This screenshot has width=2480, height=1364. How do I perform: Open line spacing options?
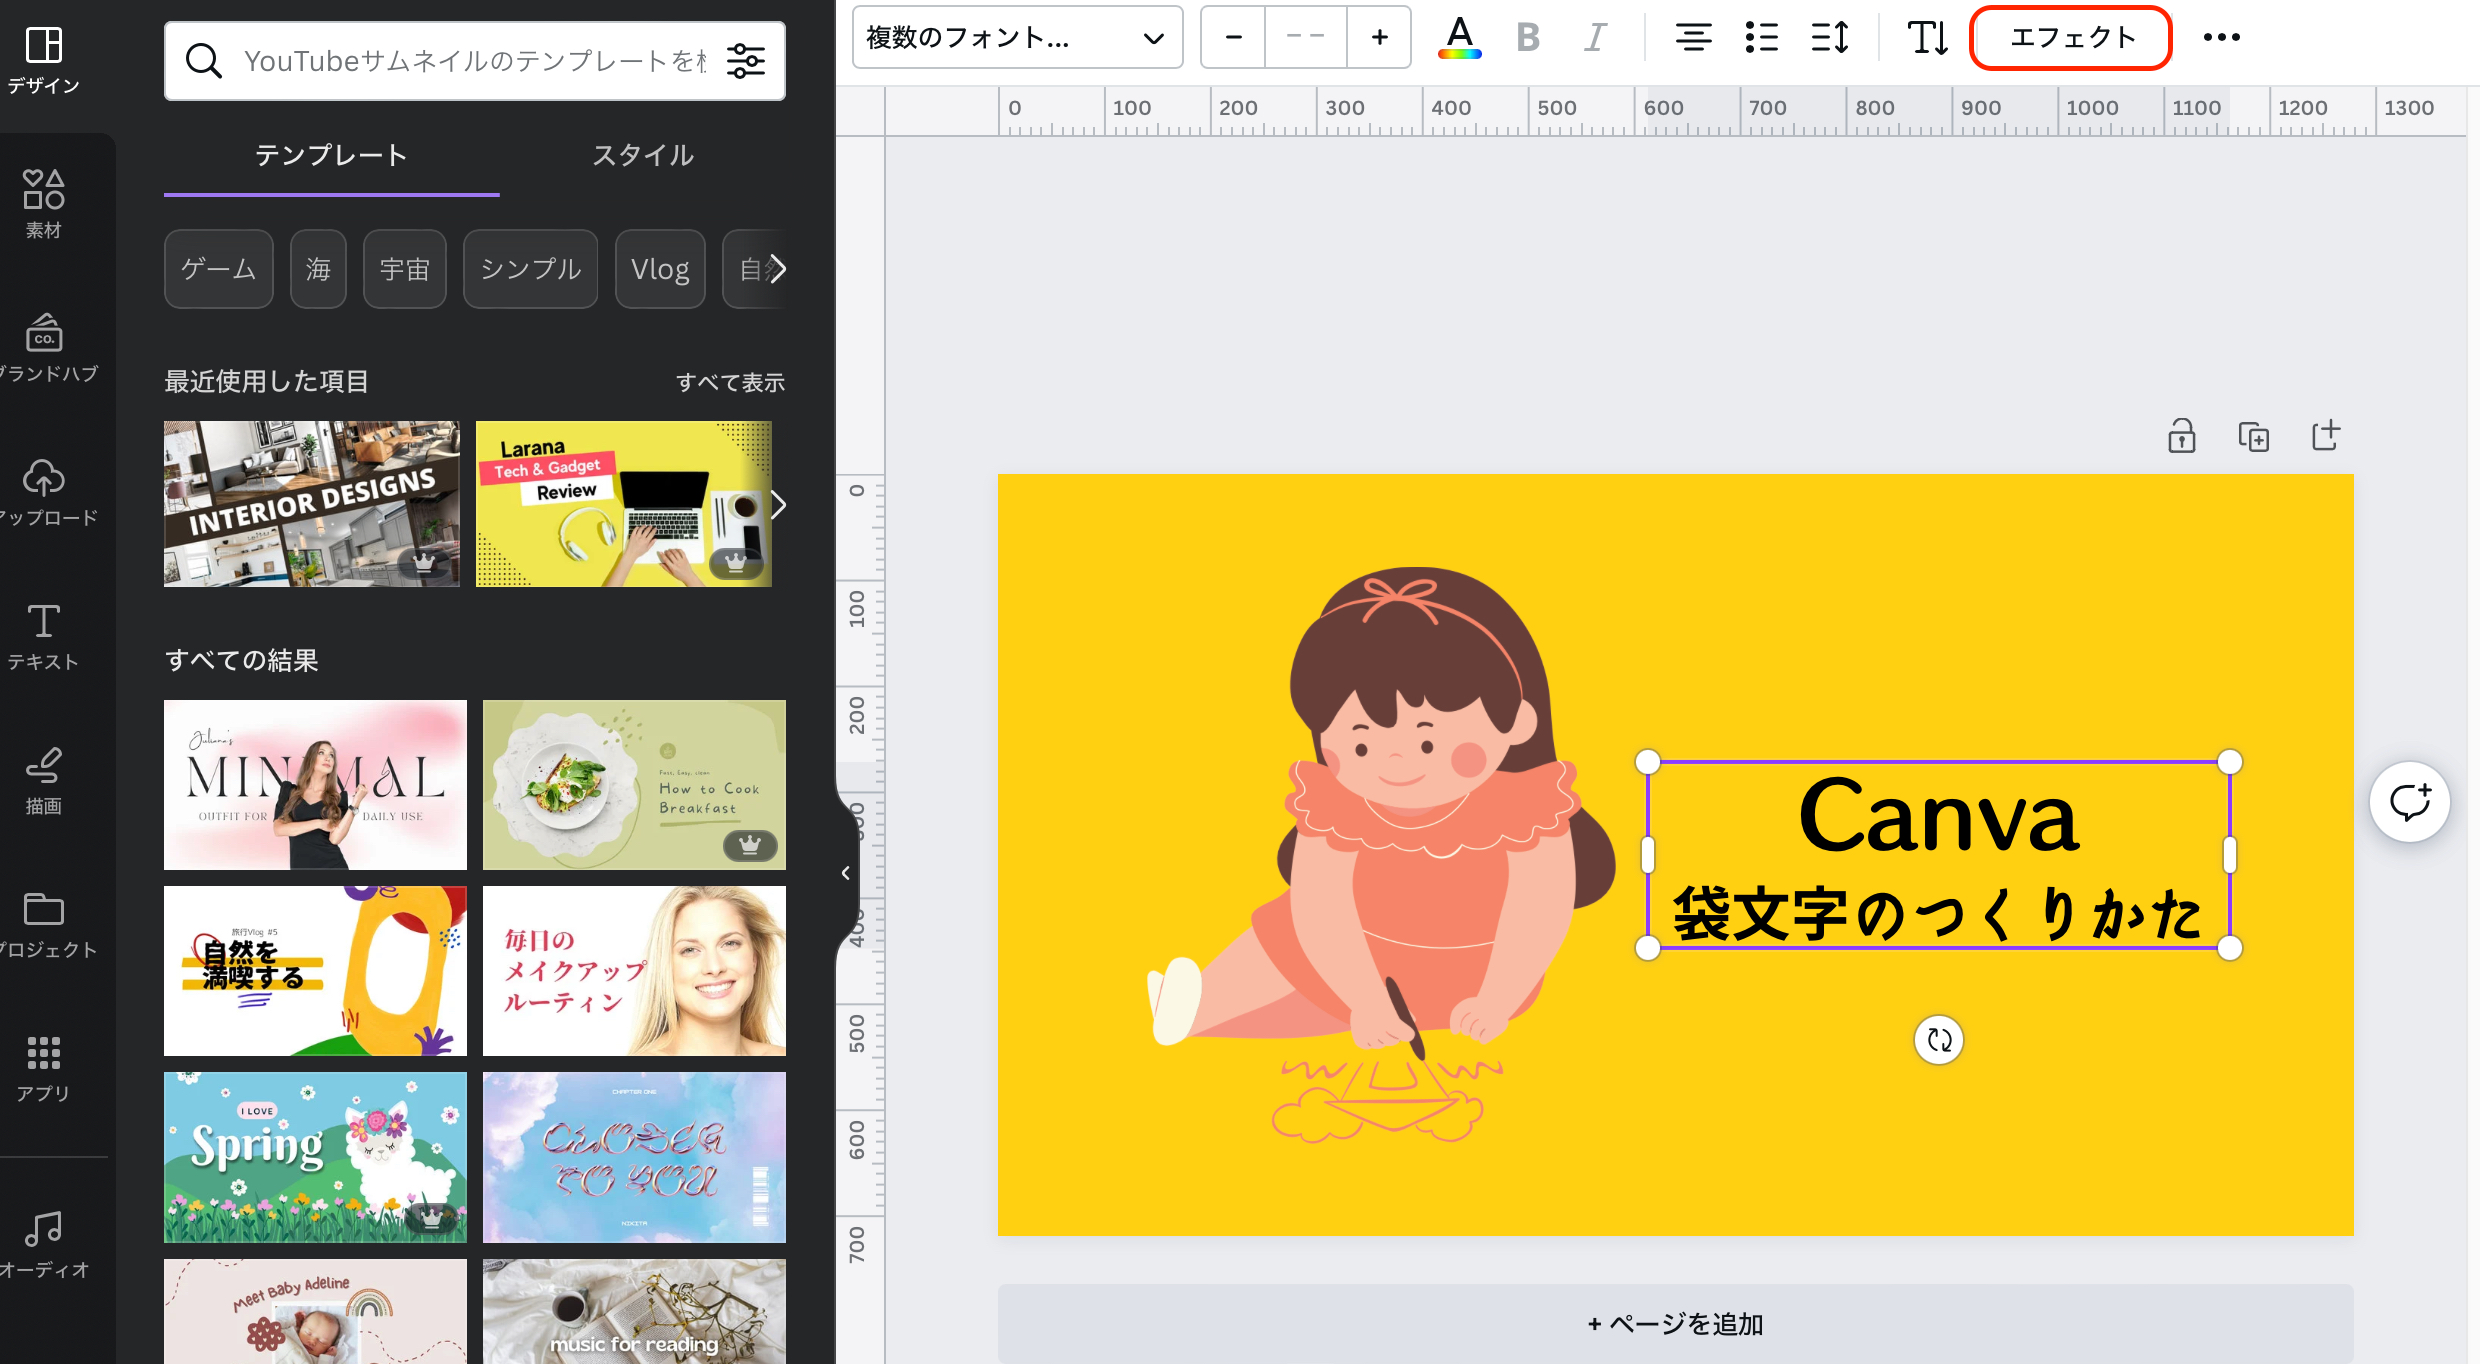point(1829,38)
